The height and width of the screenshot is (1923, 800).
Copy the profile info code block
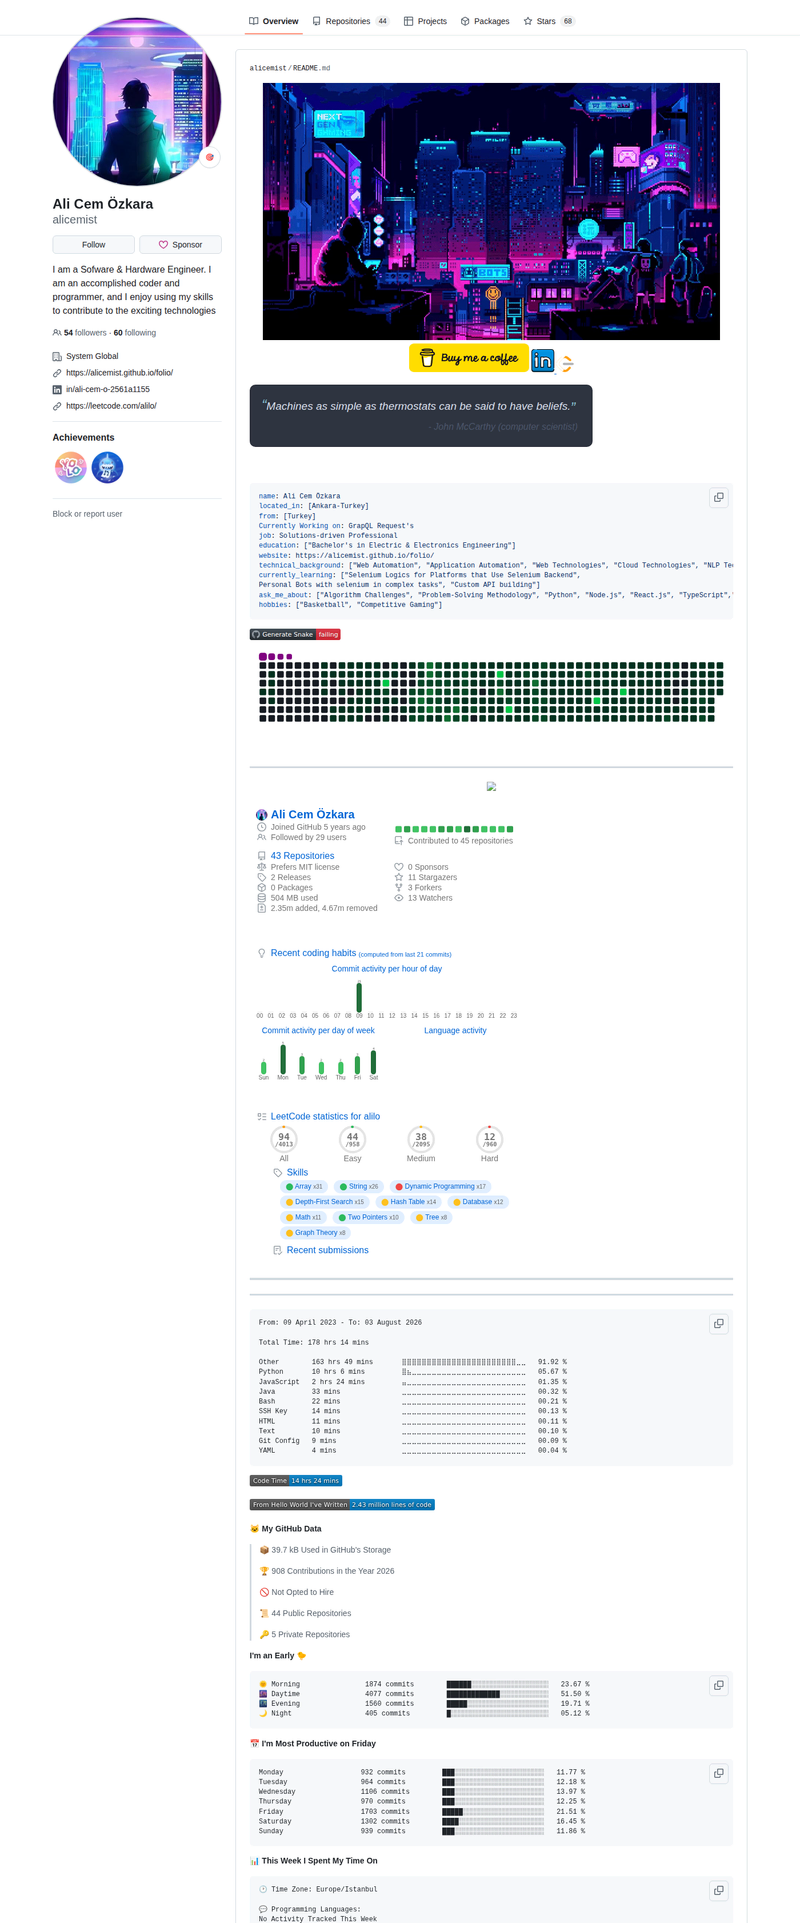[718, 497]
